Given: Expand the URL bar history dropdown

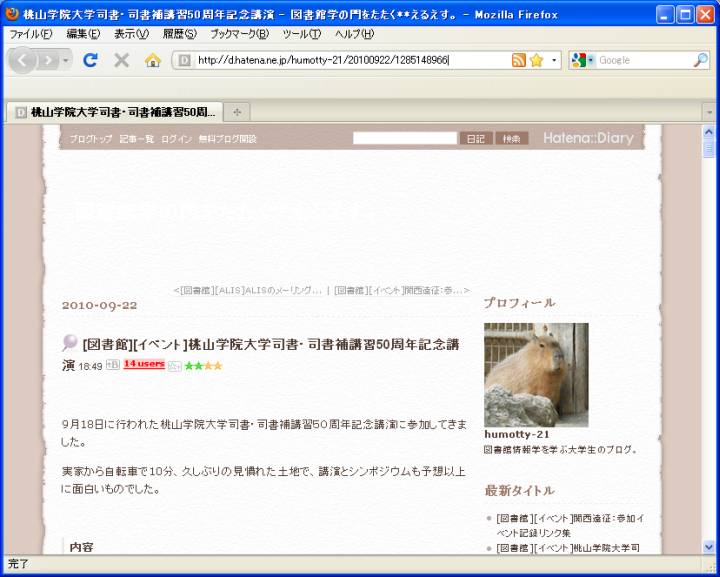Looking at the screenshot, I should tap(555, 60).
